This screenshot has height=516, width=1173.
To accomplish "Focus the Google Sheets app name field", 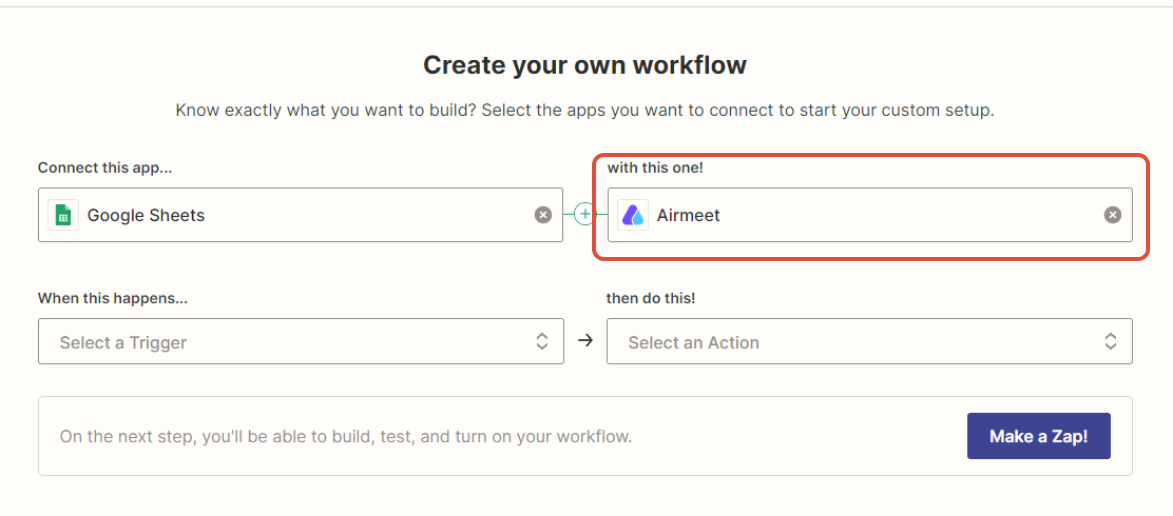I will point(146,215).
